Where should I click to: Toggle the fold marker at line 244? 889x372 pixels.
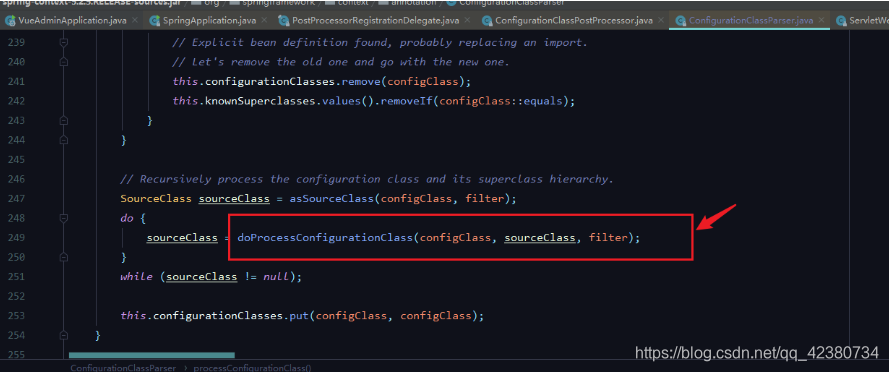[x=64, y=140]
